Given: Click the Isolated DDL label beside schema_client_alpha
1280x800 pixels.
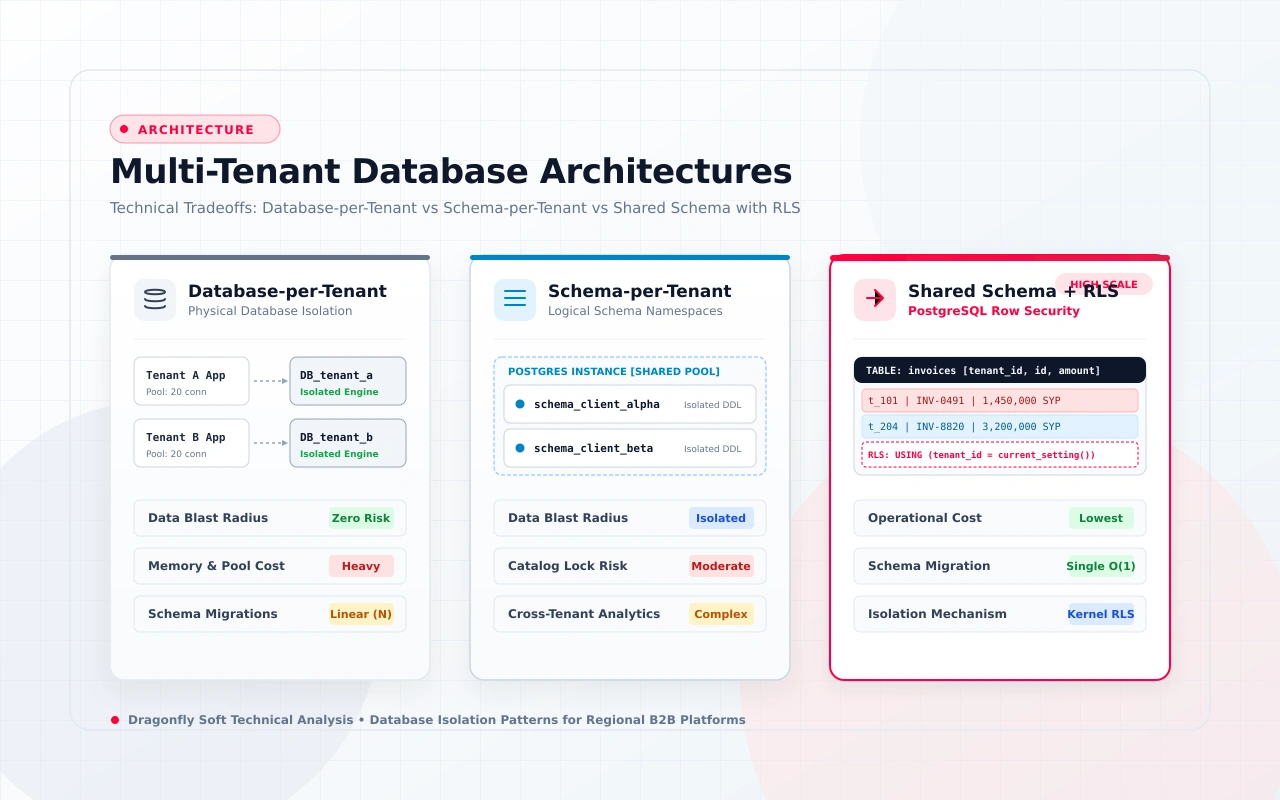Looking at the screenshot, I should [713, 405].
